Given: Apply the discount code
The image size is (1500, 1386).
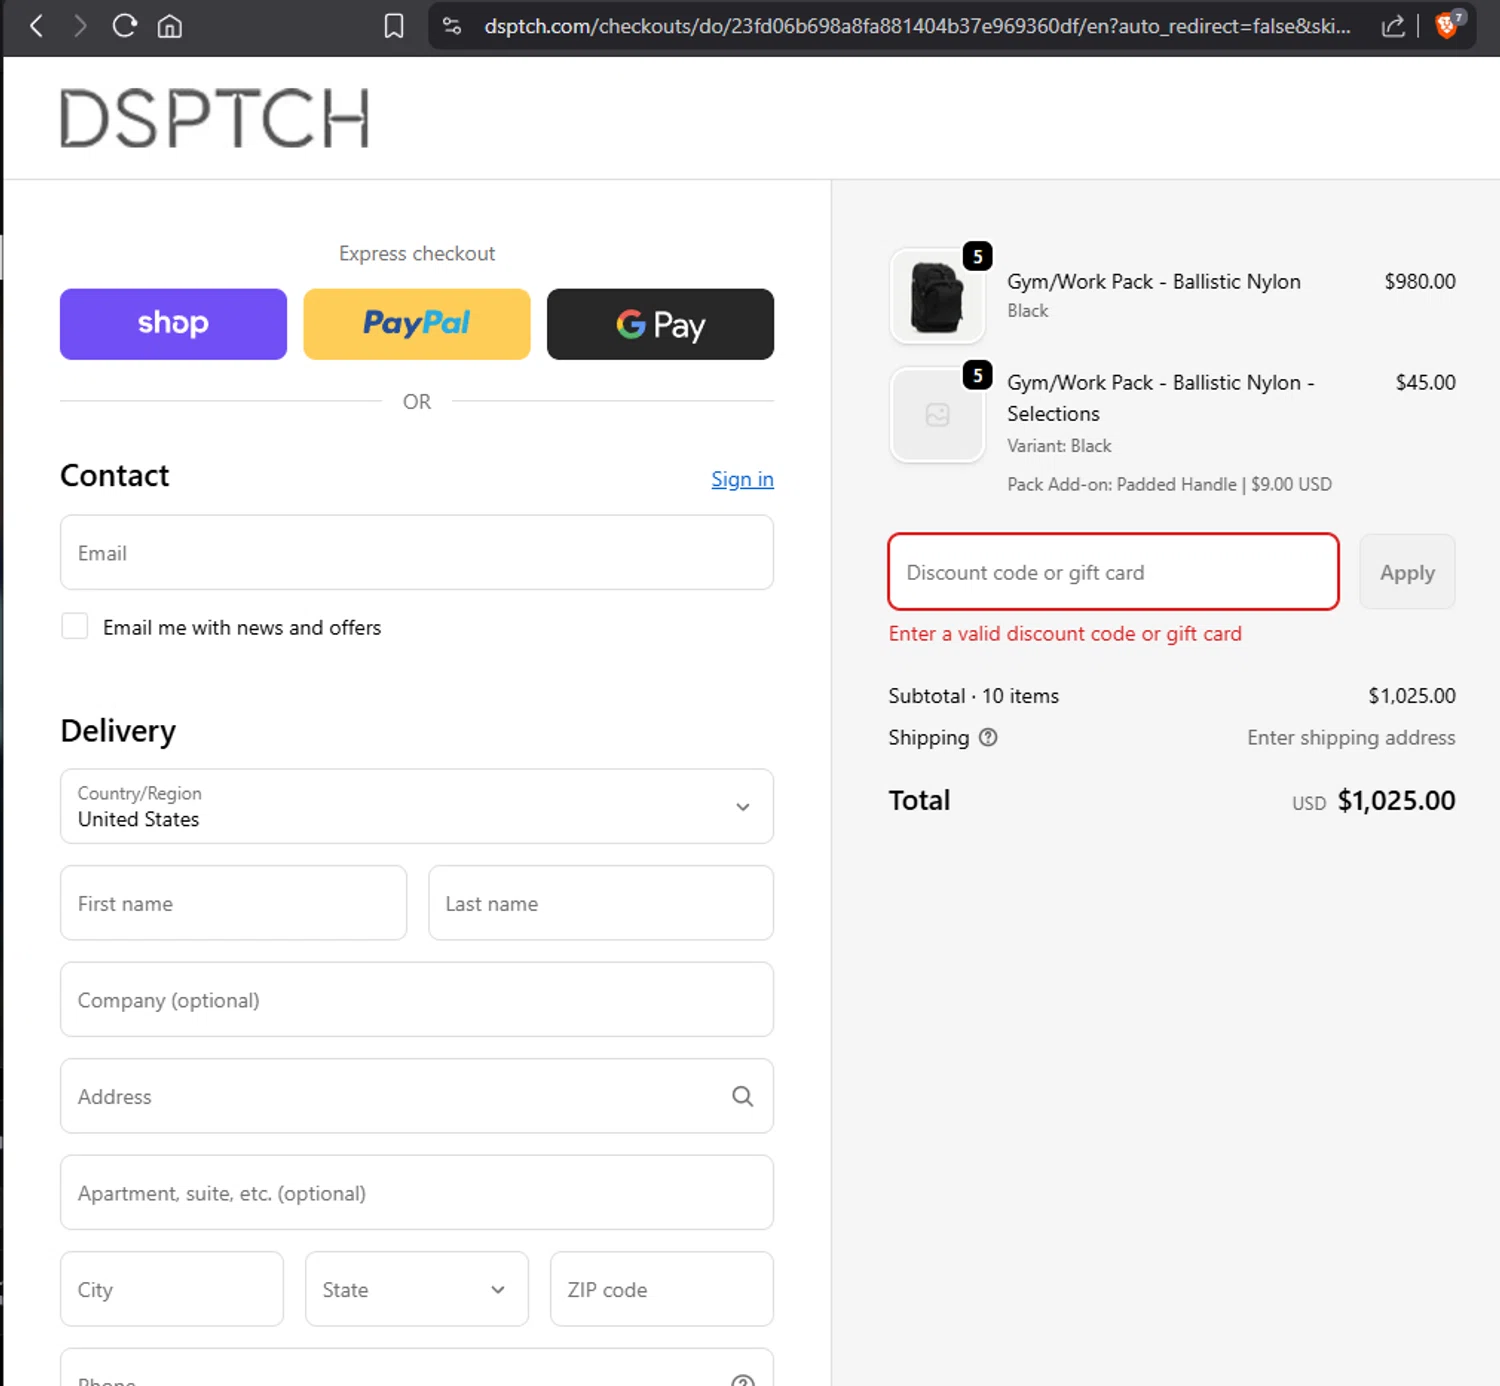Looking at the screenshot, I should [1407, 572].
